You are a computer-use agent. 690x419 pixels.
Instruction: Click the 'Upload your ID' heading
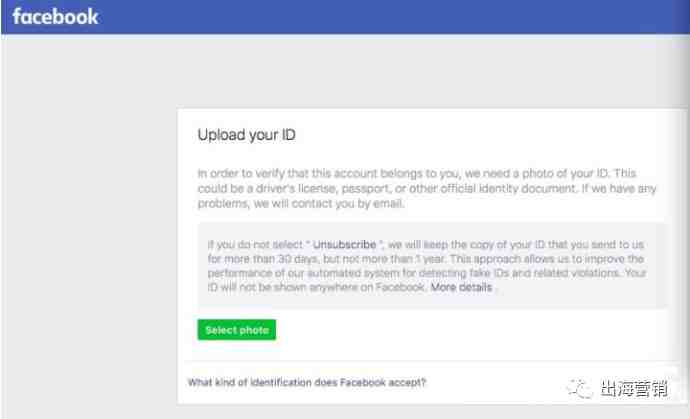(247, 135)
